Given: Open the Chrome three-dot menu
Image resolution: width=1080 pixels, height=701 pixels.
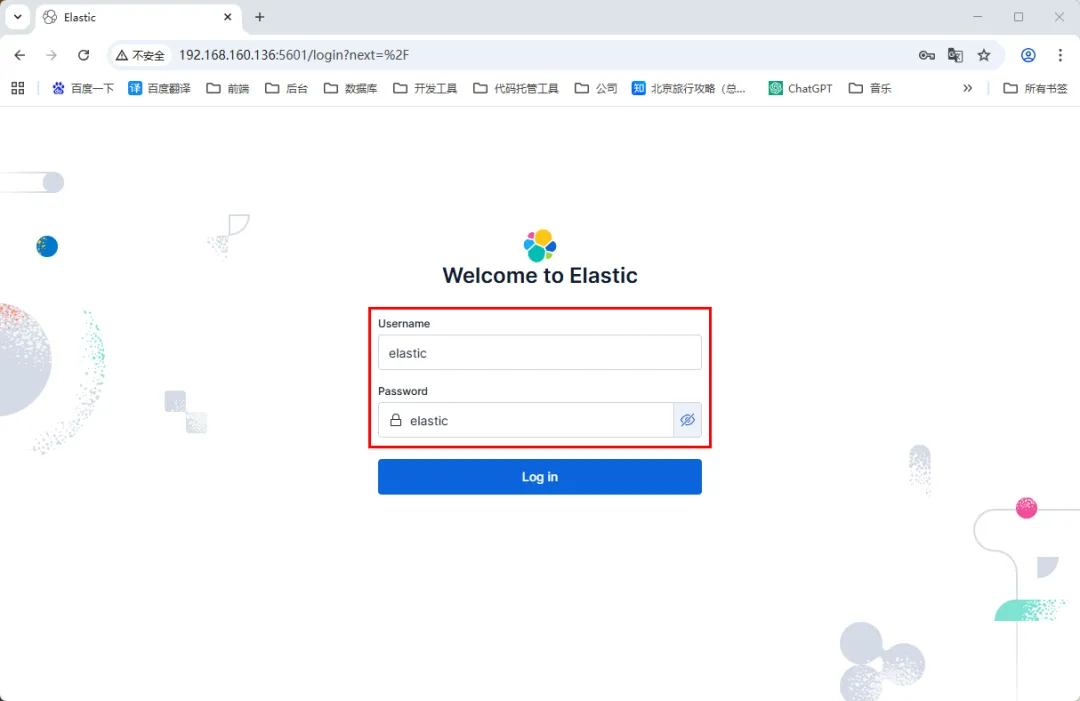Looking at the screenshot, I should click(x=1060, y=55).
